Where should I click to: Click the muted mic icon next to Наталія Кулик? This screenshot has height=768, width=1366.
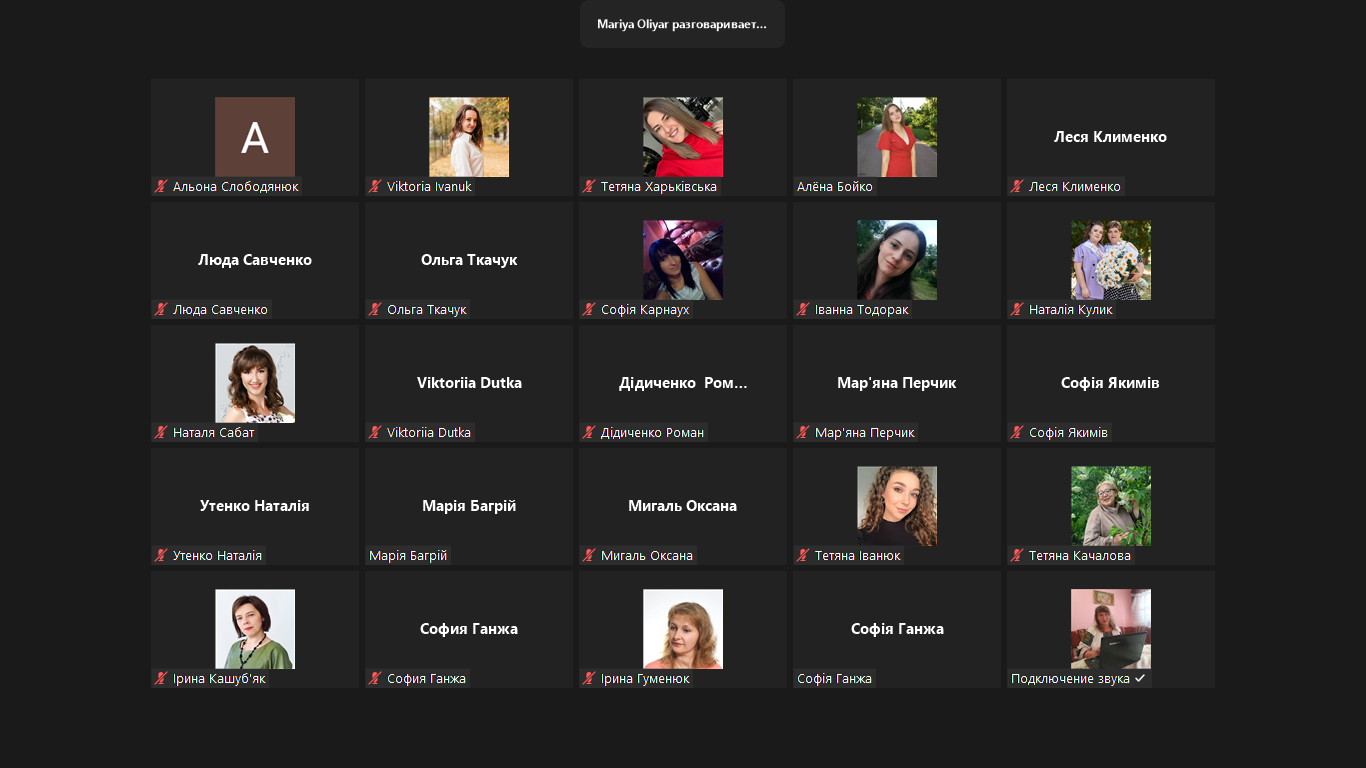pos(1017,310)
